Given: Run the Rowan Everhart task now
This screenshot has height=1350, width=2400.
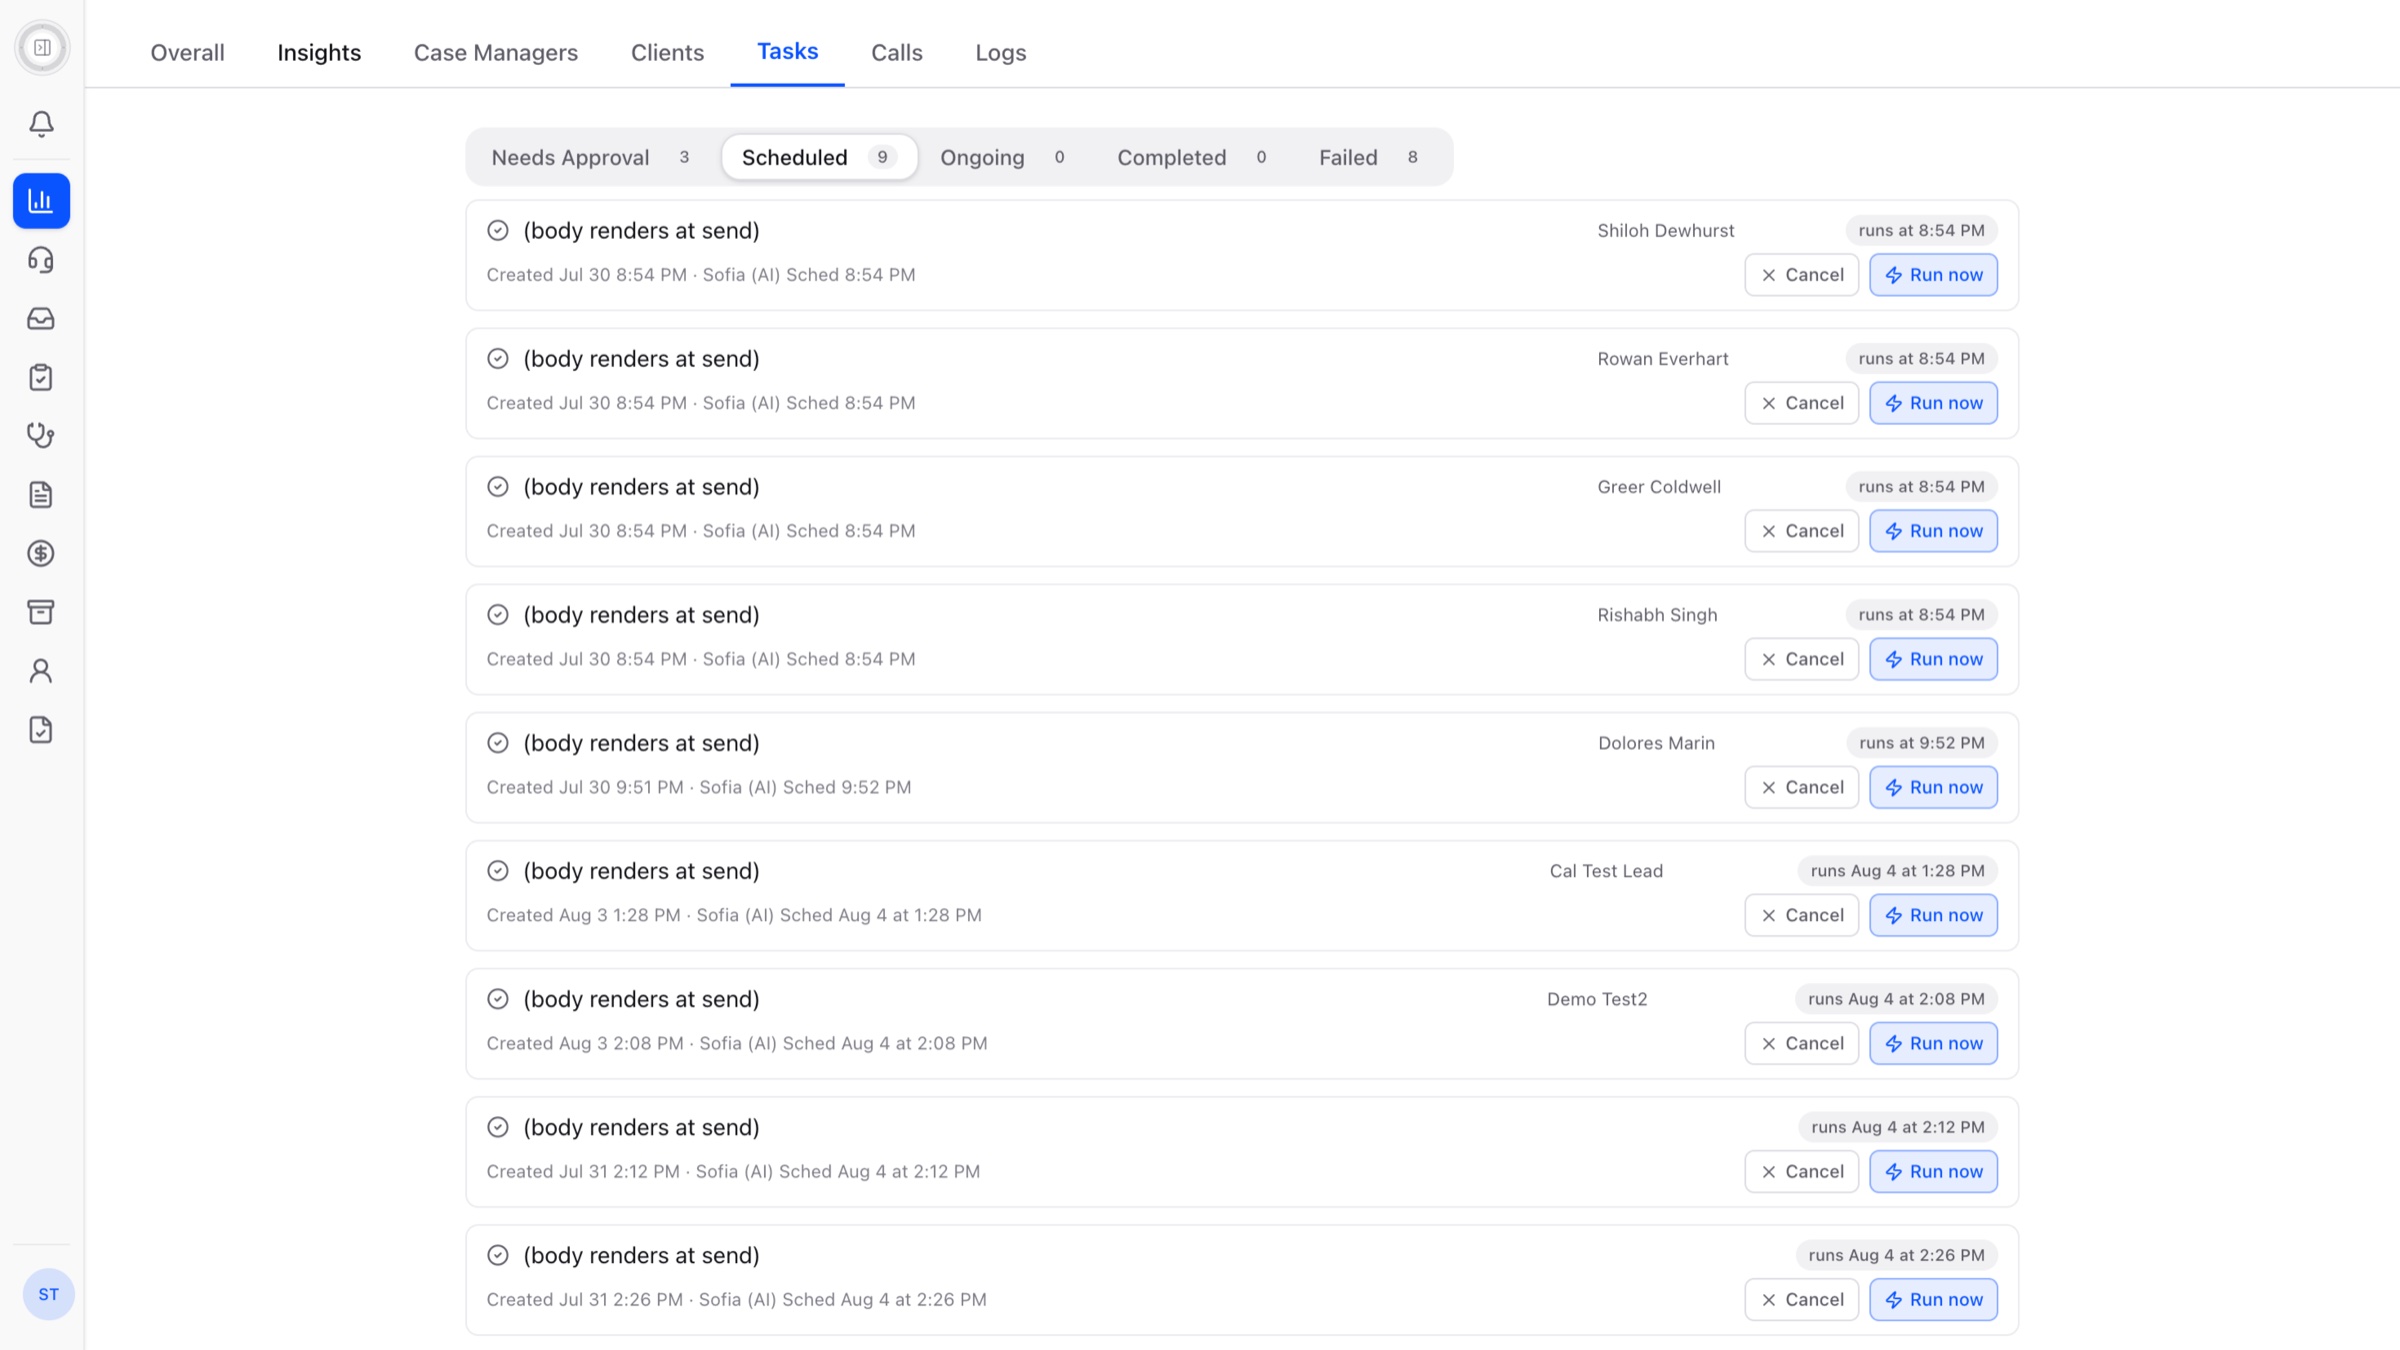Looking at the screenshot, I should (x=1934, y=403).
